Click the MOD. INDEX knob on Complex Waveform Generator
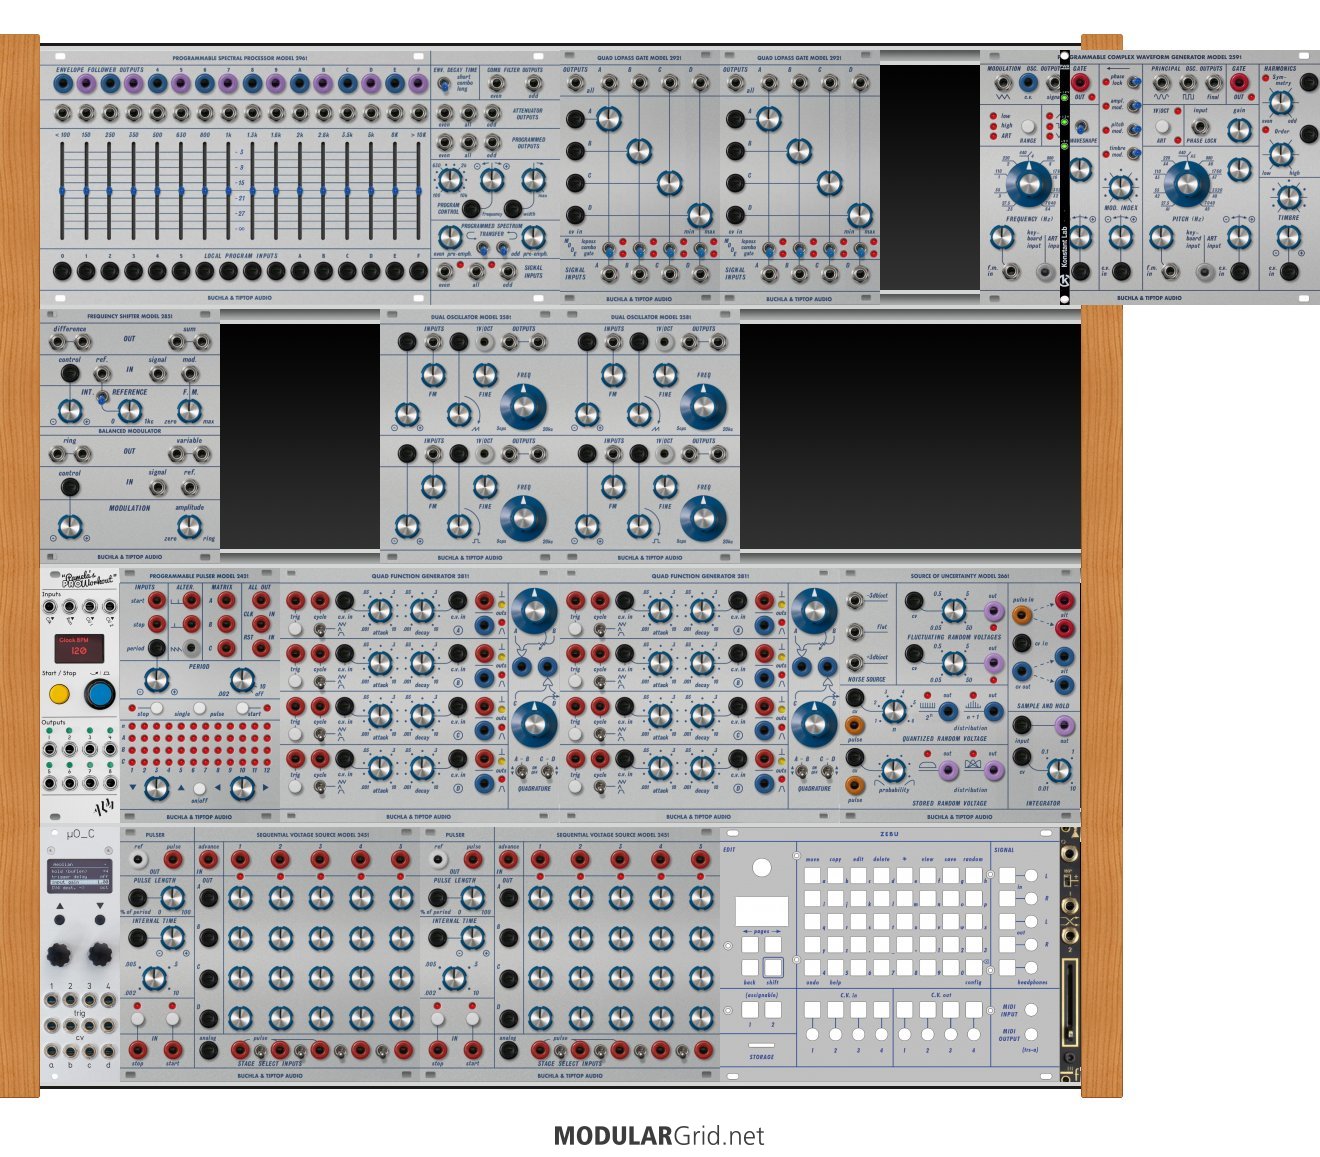1320x1157 pixels. [1120, 187]
